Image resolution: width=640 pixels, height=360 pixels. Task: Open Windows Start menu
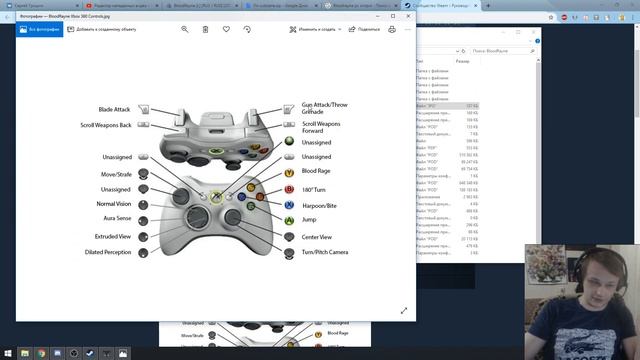click(x=8, y=353)
